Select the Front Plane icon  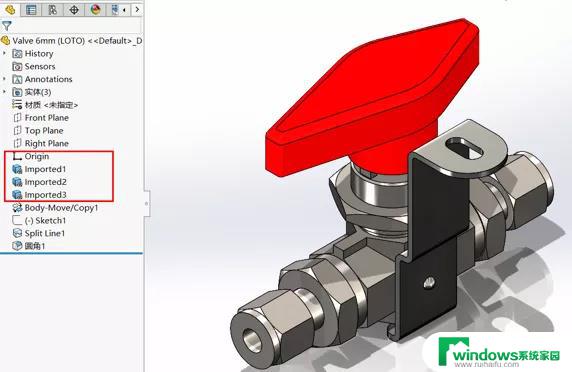[17, 117]
